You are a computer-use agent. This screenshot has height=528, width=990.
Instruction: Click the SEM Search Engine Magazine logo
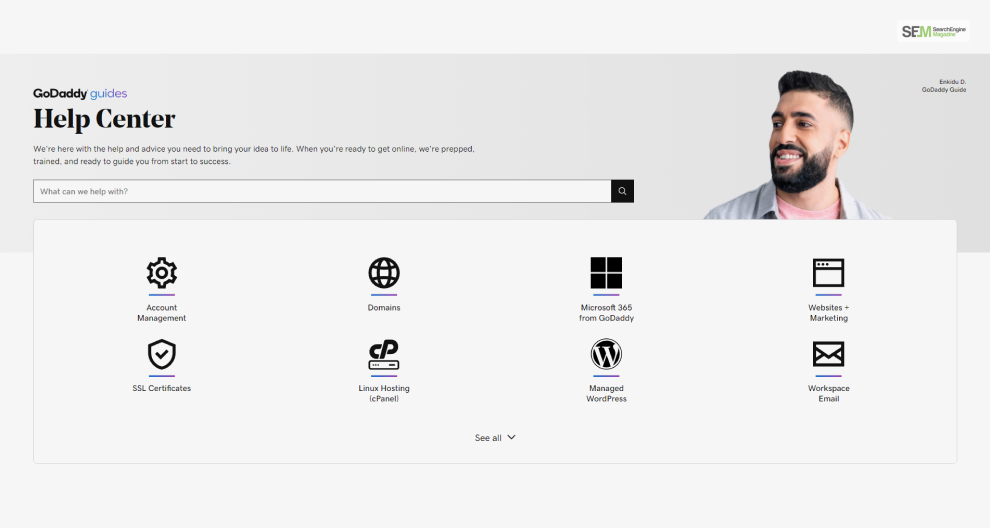(x=933, y=31)
